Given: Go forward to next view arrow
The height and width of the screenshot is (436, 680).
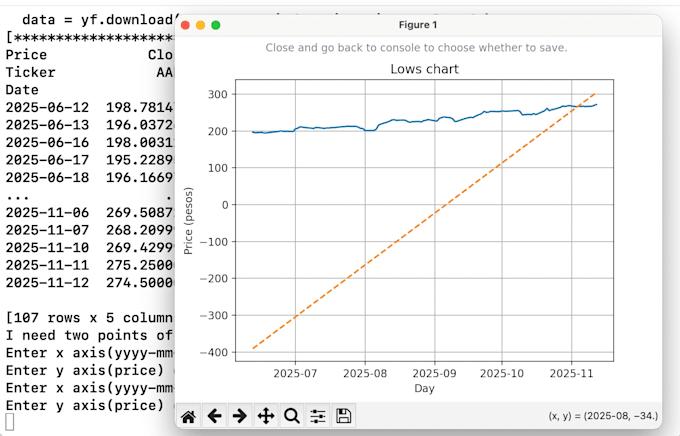Looking at the screenshot, I should tap(240, 416).
